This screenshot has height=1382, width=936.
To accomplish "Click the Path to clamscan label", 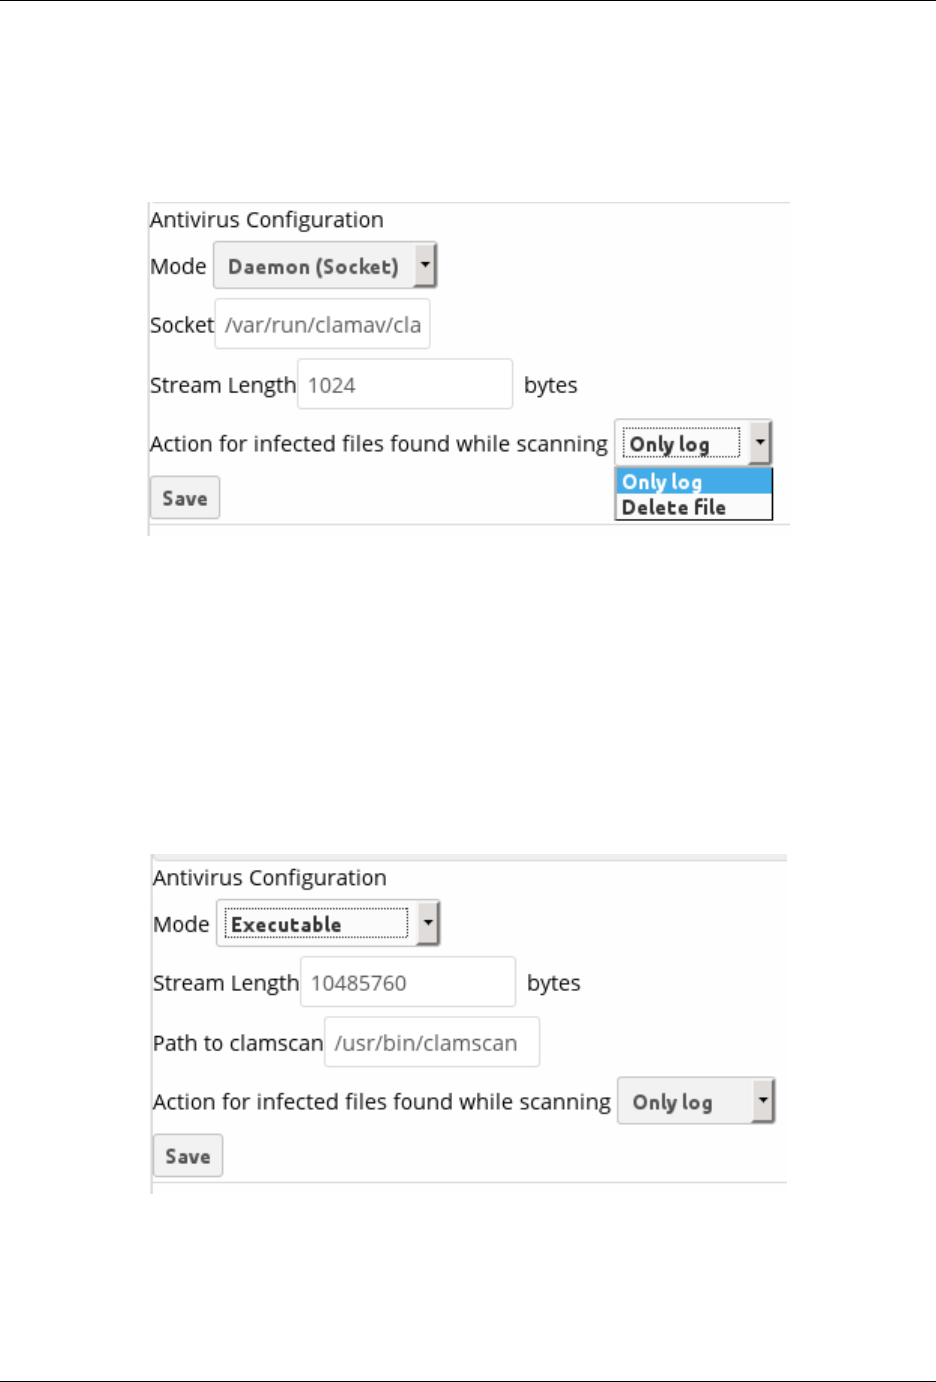I will 238,1043.
